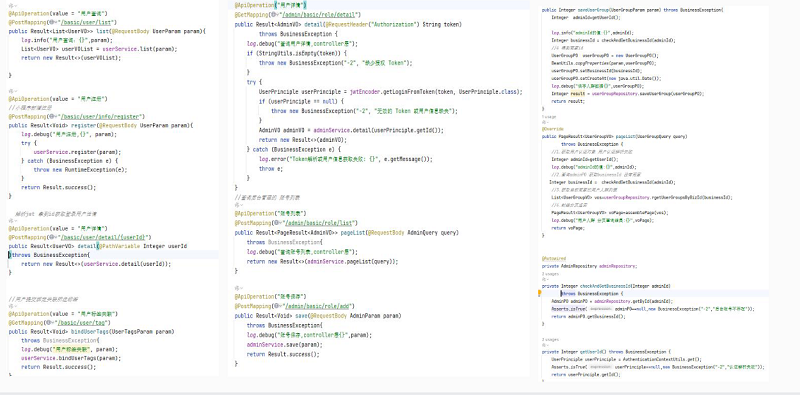The height and width of the screenshot is (395, 800).
Task: Click the @Autowired annotation
Action: 554,259
